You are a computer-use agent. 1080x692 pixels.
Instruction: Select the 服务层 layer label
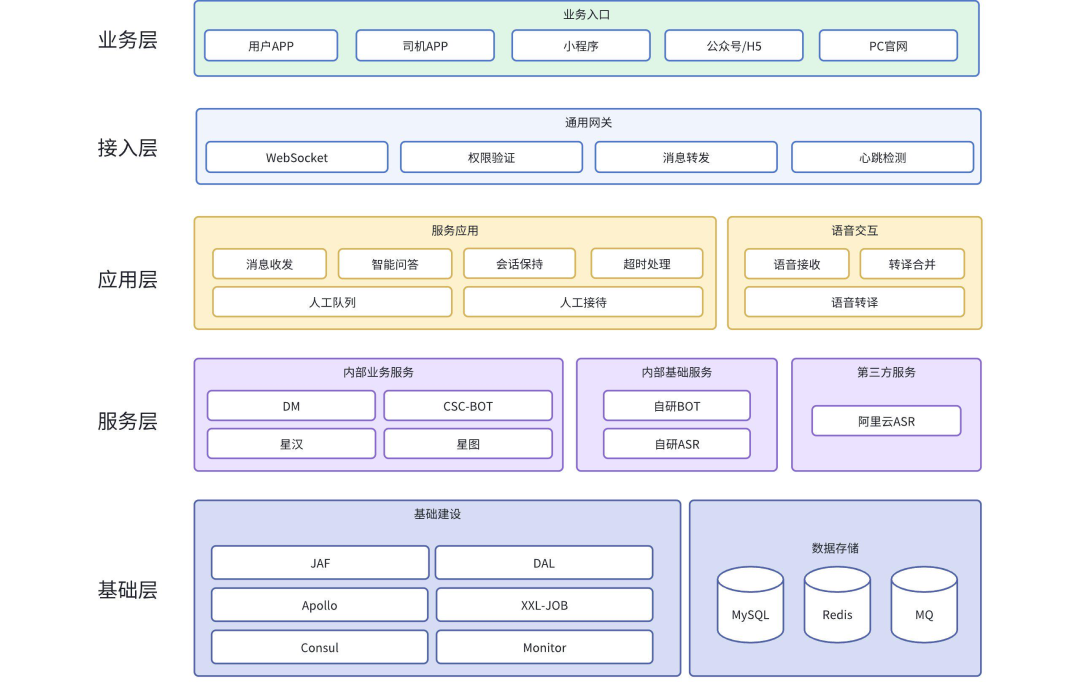point(127,421)
